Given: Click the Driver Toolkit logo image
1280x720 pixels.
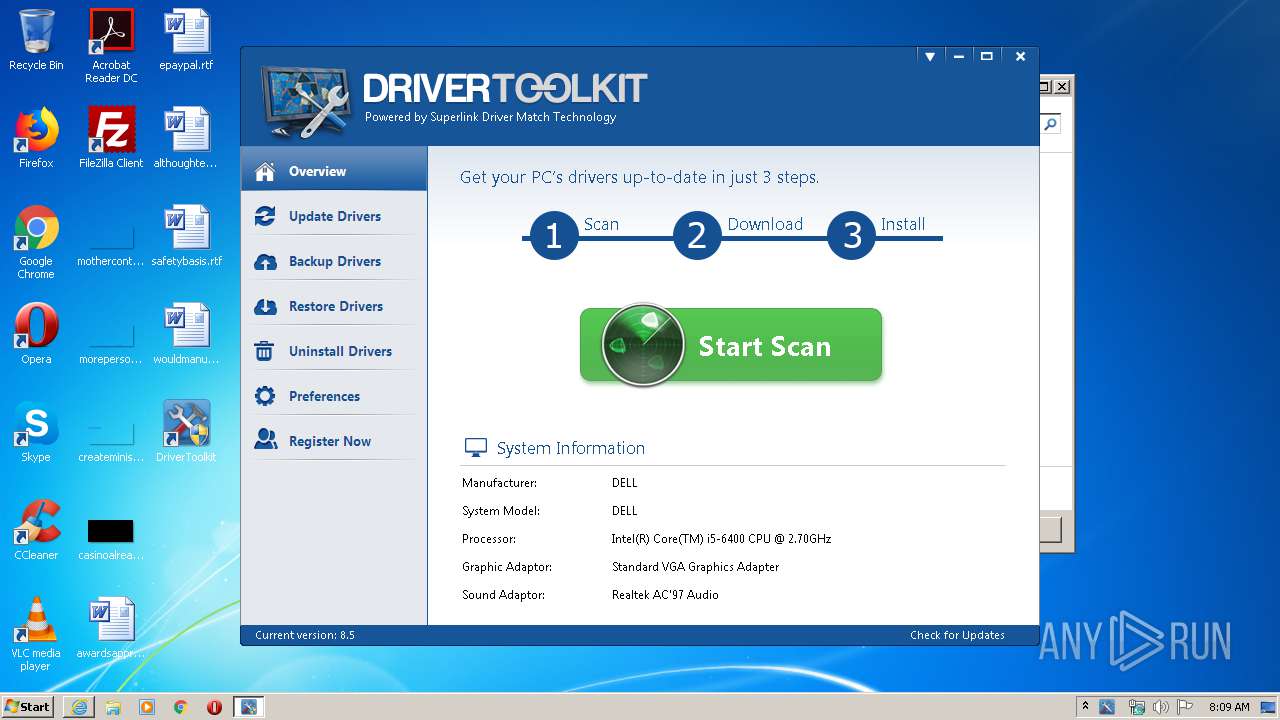Looking at the screenshot, I should tap(305, 100).
